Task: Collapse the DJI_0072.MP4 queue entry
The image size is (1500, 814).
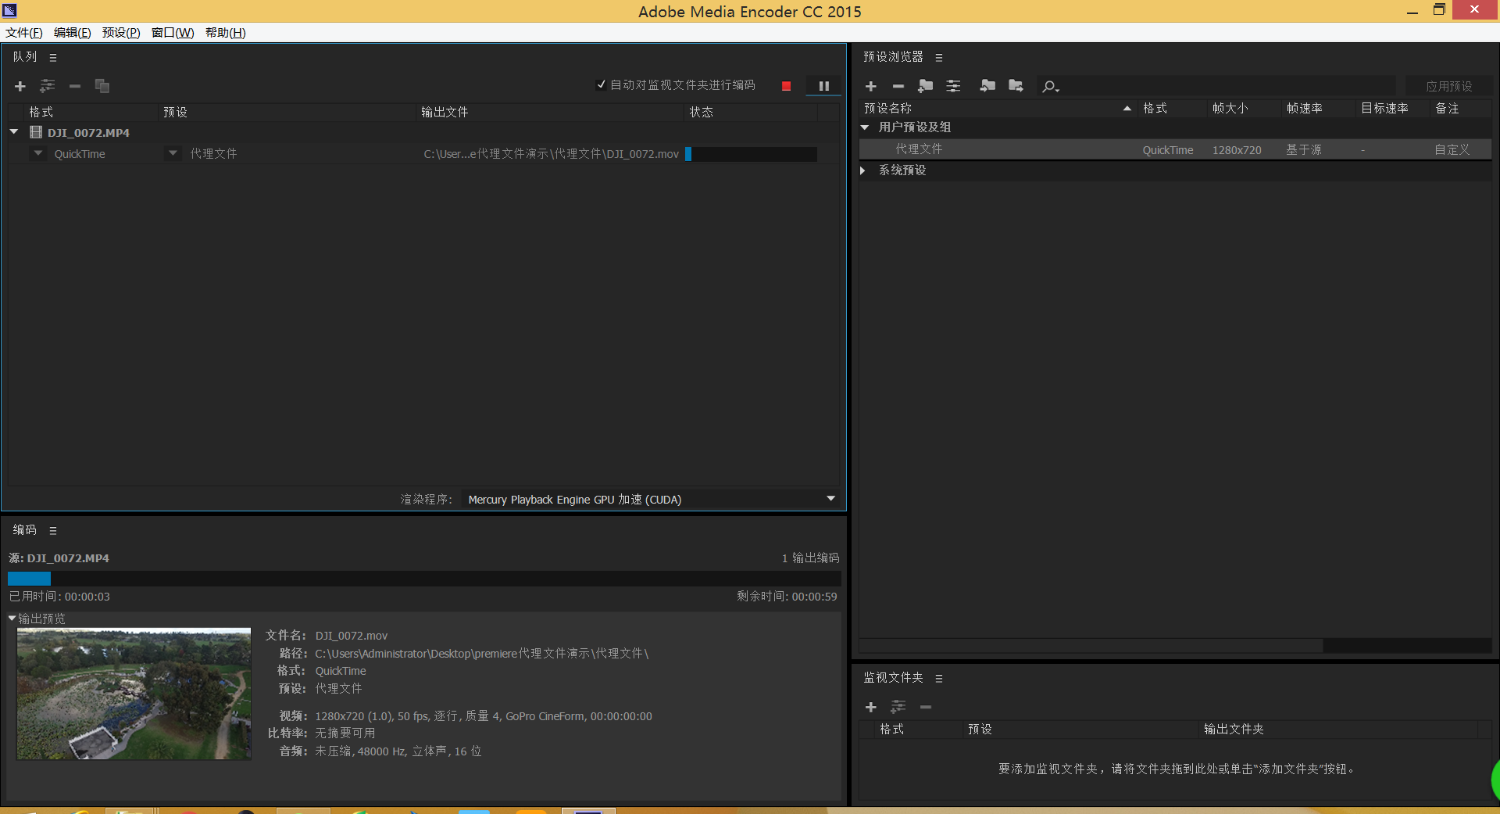Action: point(14,132)
